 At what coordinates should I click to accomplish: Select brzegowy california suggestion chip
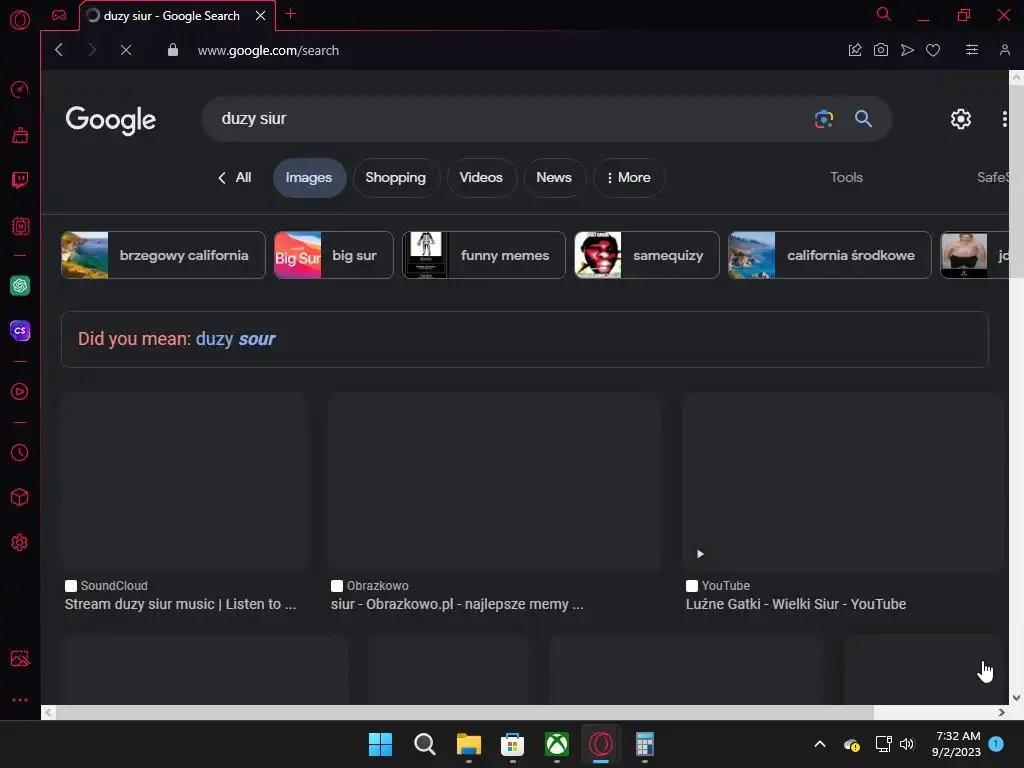point(163,255)
